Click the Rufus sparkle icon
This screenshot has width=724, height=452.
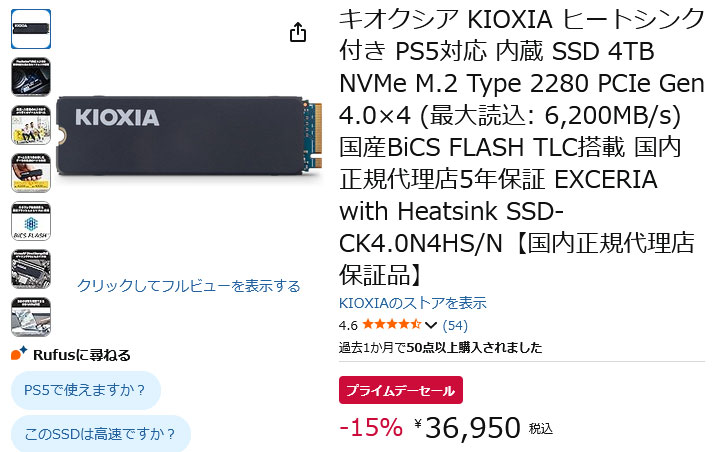pos(18,354)
